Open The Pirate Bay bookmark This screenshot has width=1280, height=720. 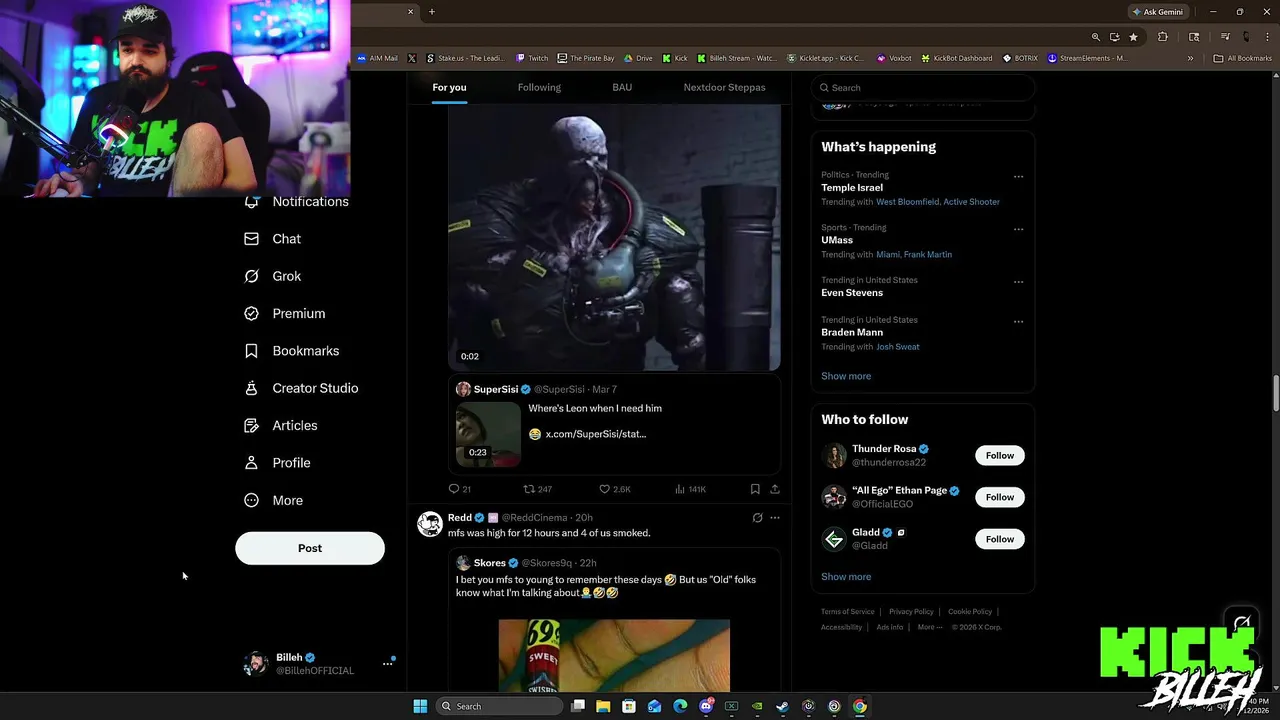pyautogui.click(x=586, y=58)
